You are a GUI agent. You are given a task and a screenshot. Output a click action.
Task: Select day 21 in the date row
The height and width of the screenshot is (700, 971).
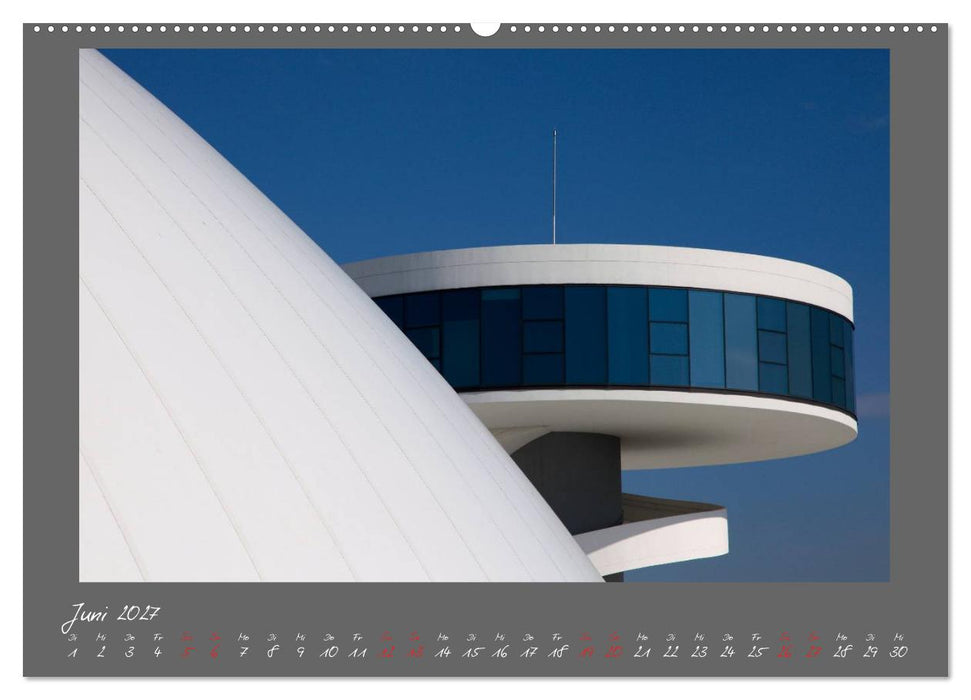pyautogui.click(x=642, y=652)
